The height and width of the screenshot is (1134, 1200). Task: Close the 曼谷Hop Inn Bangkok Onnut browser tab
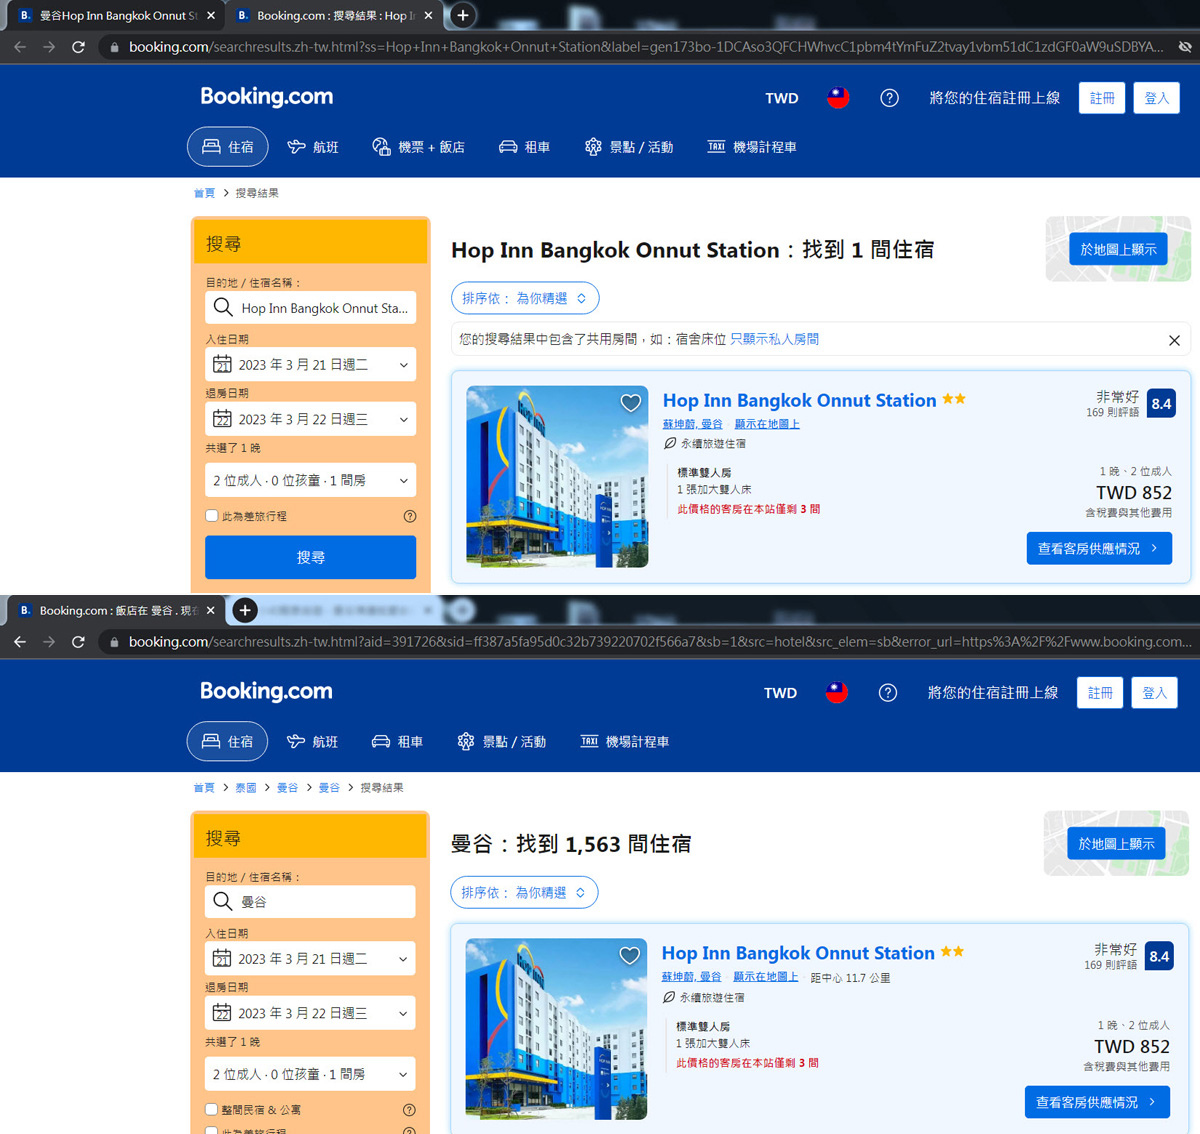coord(211,15)
